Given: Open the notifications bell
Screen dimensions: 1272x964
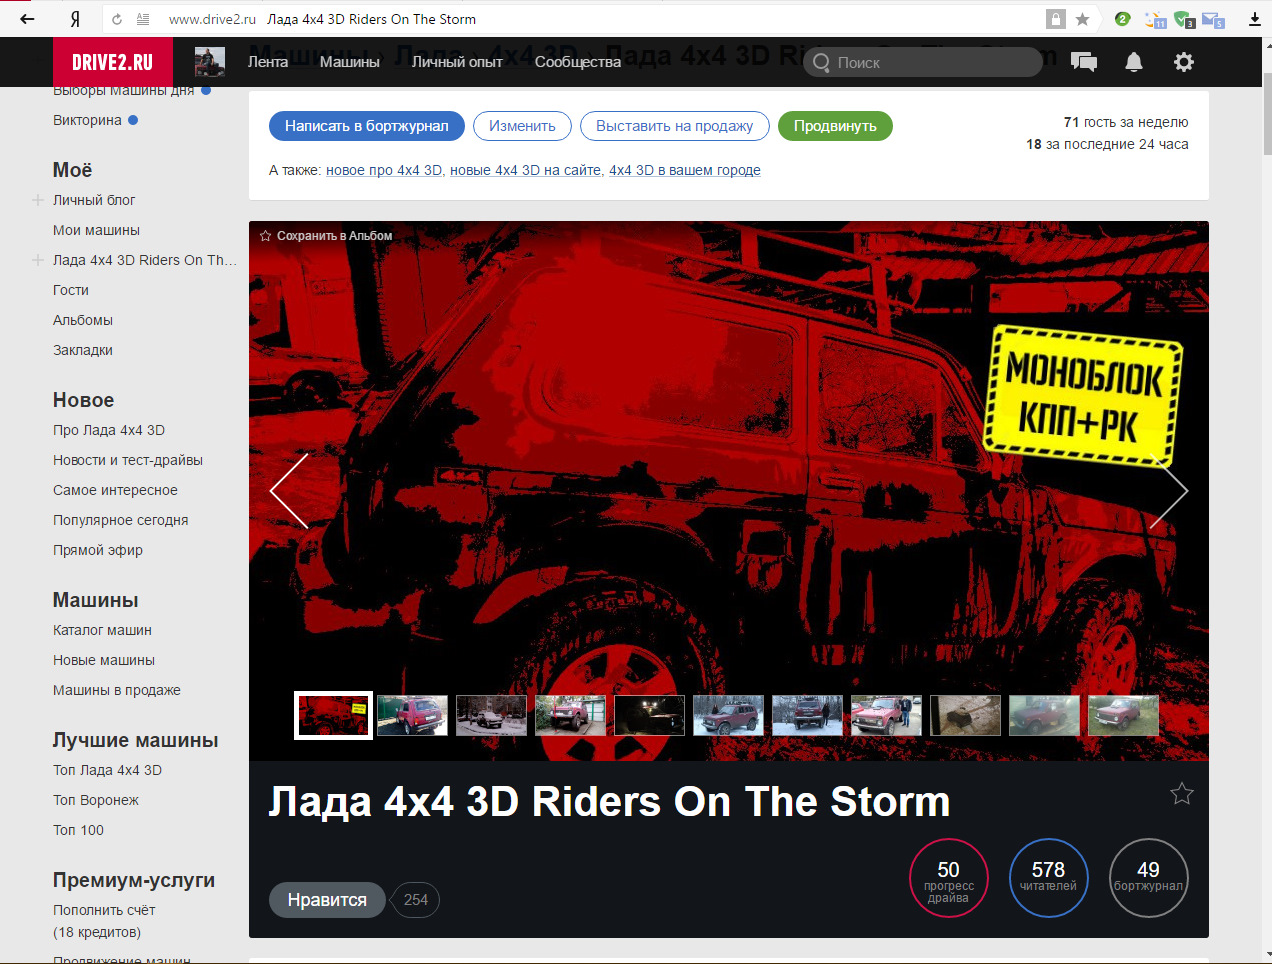Looking at the screenshot, I should point(1134,62).
